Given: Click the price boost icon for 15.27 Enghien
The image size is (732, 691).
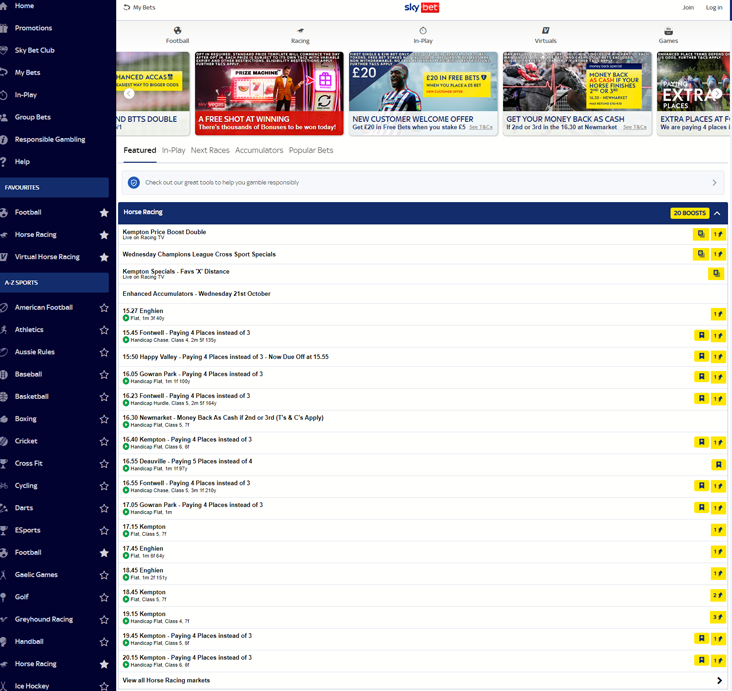Looking at the screenshot, I should (718, 314).
